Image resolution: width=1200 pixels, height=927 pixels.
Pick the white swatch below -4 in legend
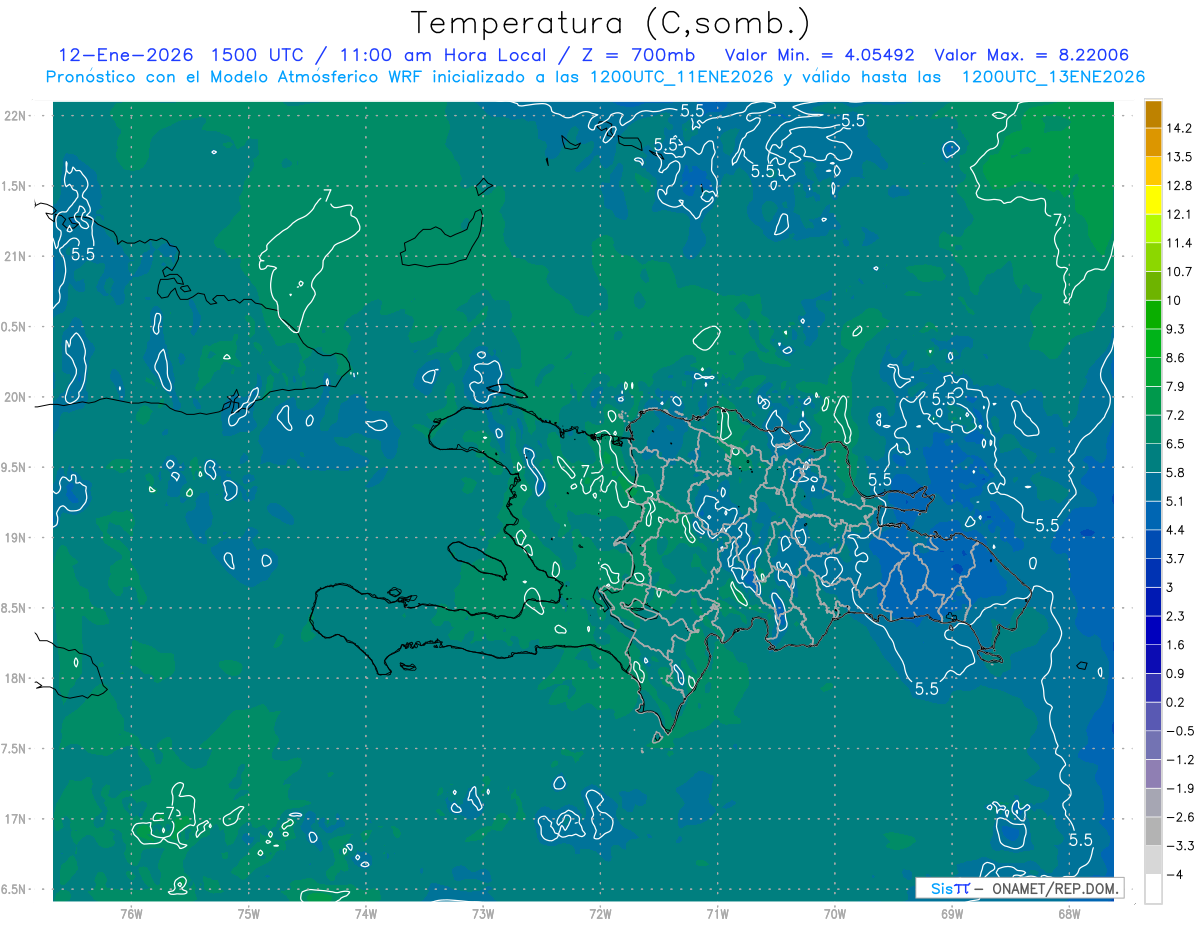coord(1153,888)
